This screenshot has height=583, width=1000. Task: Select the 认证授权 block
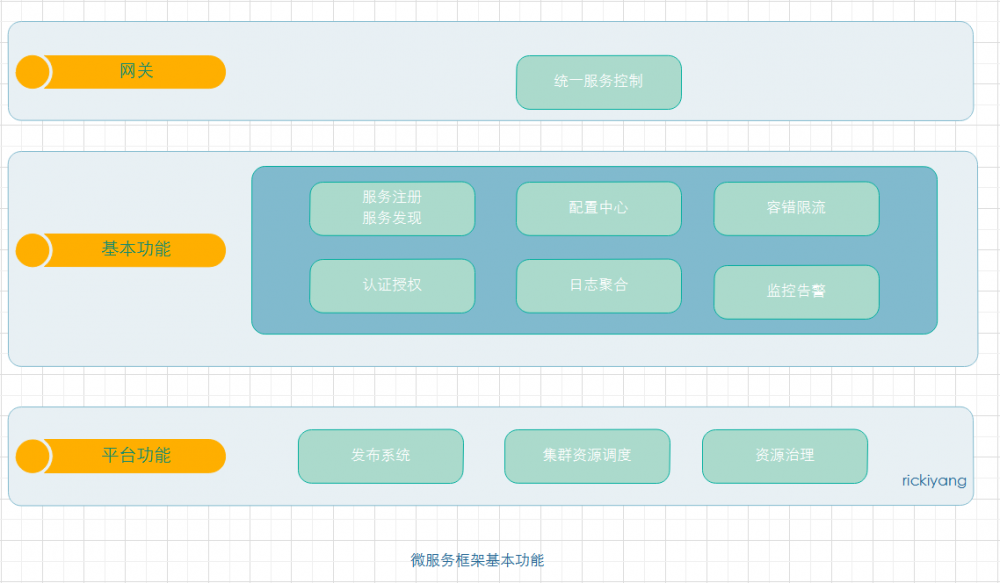click(x=392, y=285)
